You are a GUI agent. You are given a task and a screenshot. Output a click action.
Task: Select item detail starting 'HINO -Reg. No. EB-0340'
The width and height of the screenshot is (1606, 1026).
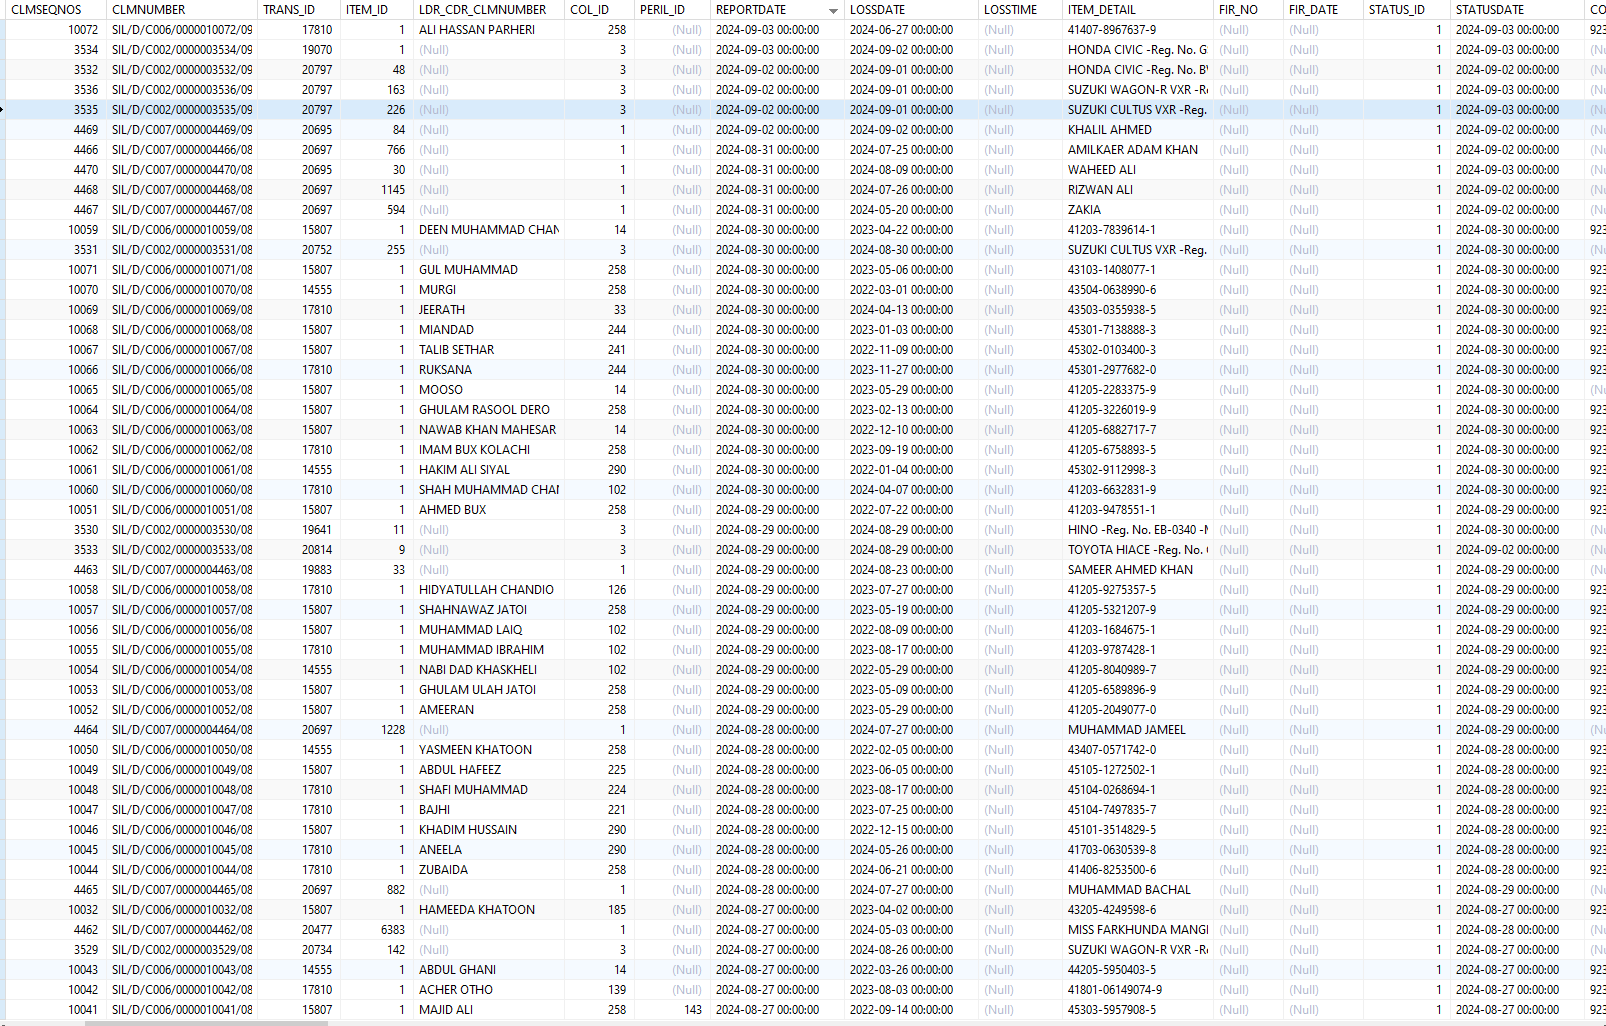1137,530
